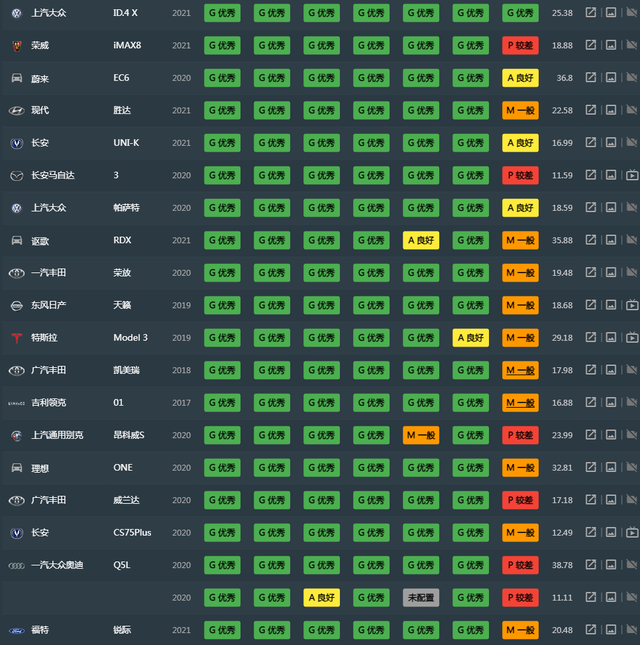Click the price value 29.18

coord(562,338)
